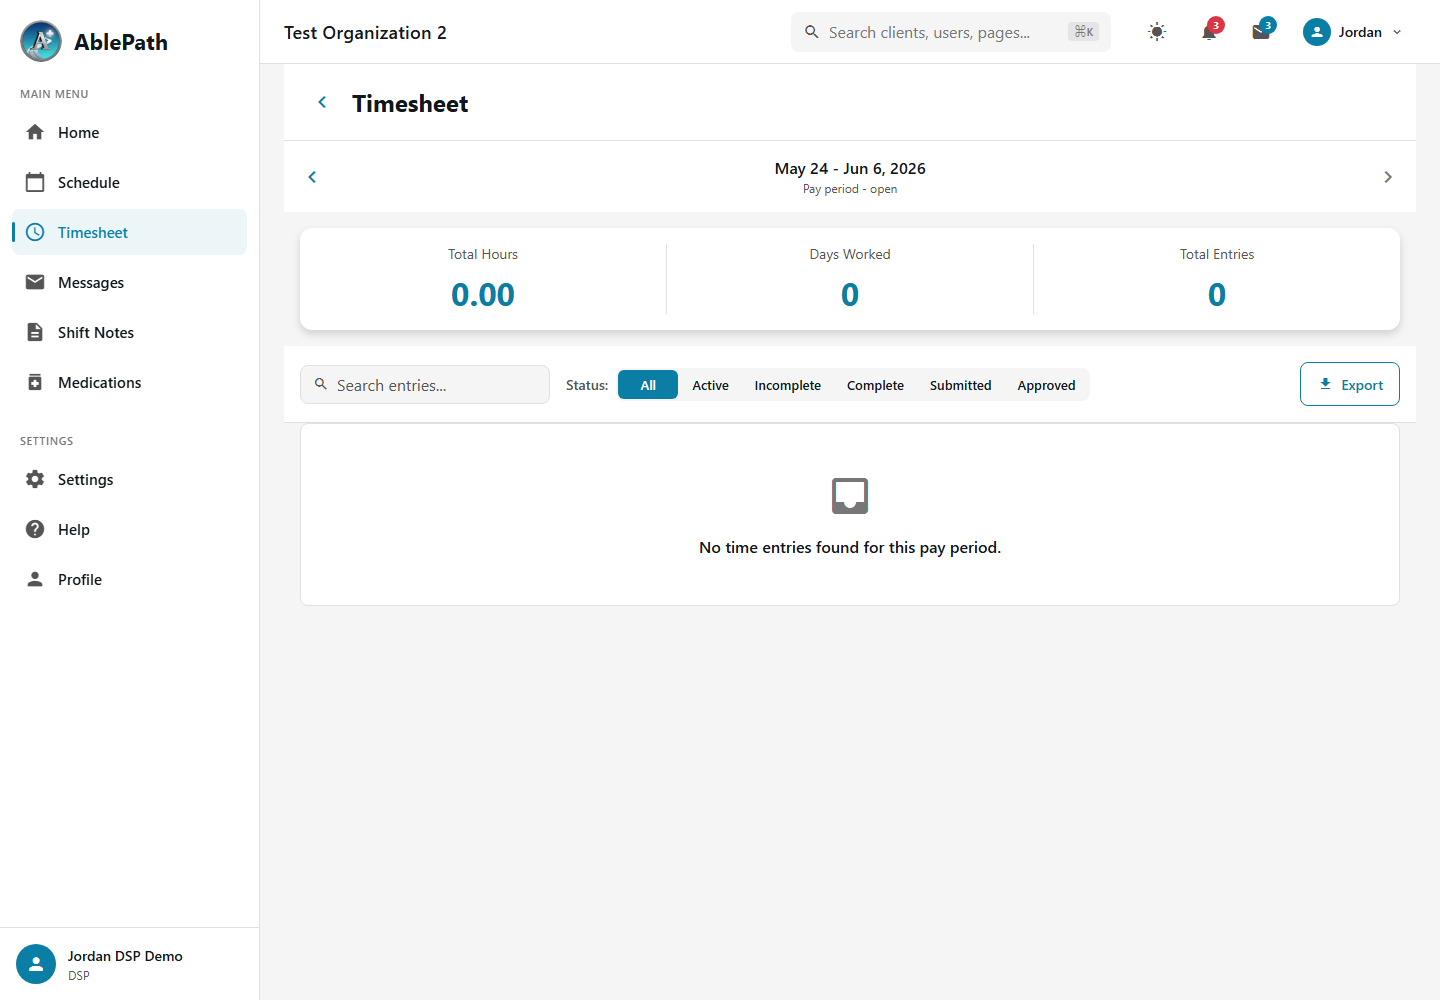
Task: Click the search entries magnifier icon
Action: [x=321, y=384]
